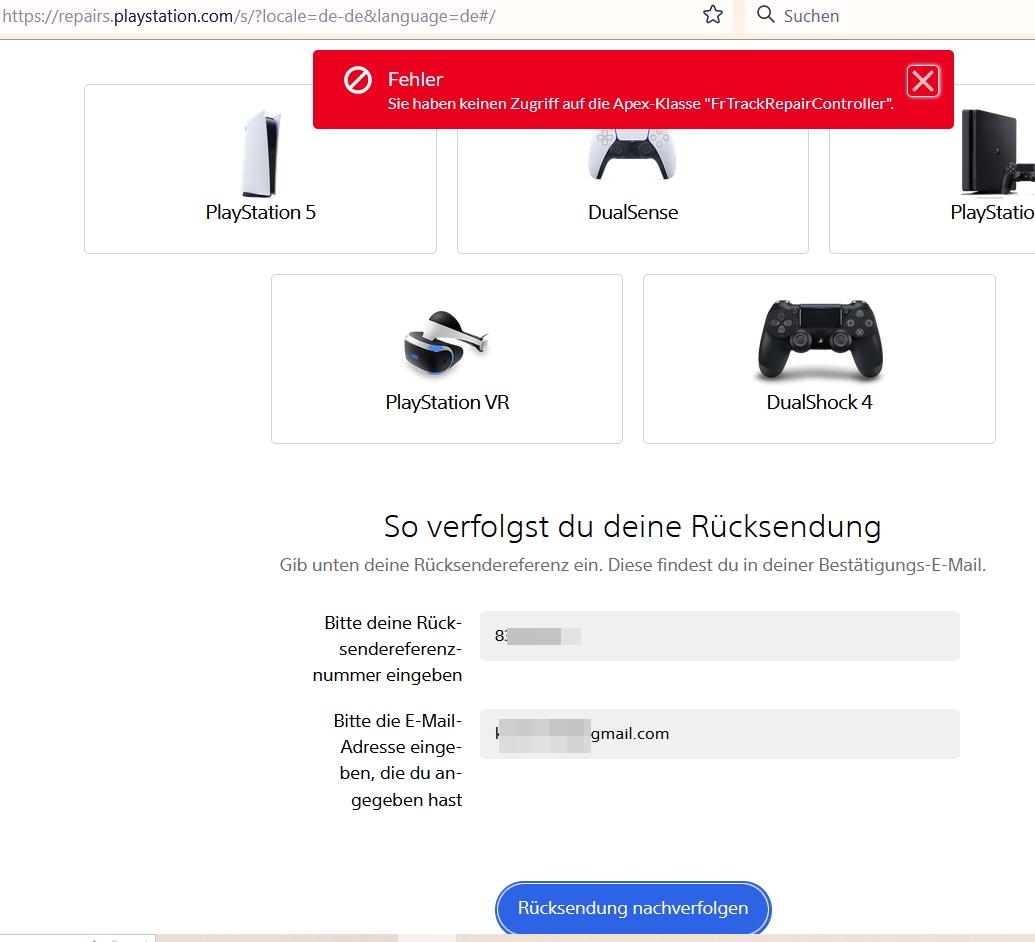The height and width of the screenshot is (942, 1035).
Task: Close the red Fehler error banner
Action: click(922, 81)
